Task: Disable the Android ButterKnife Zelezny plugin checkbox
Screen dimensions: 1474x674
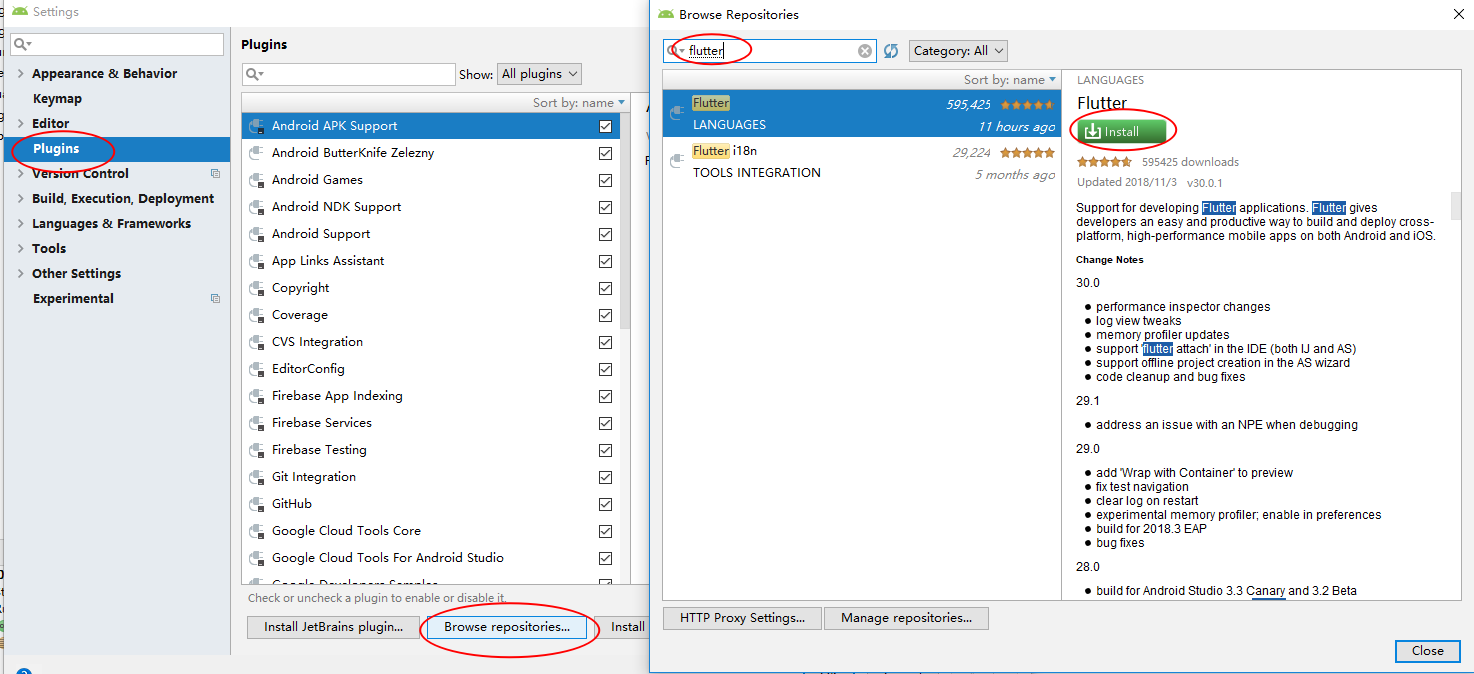Action: tap(605, 153)
